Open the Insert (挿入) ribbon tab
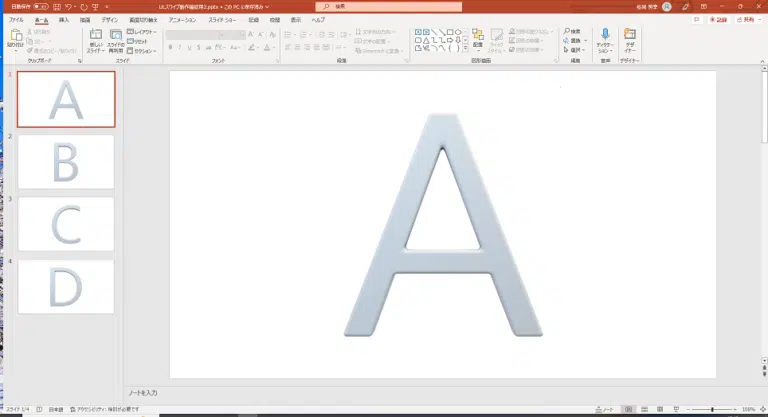This screenshot has width=768, height=417. [x=63, y=19]
